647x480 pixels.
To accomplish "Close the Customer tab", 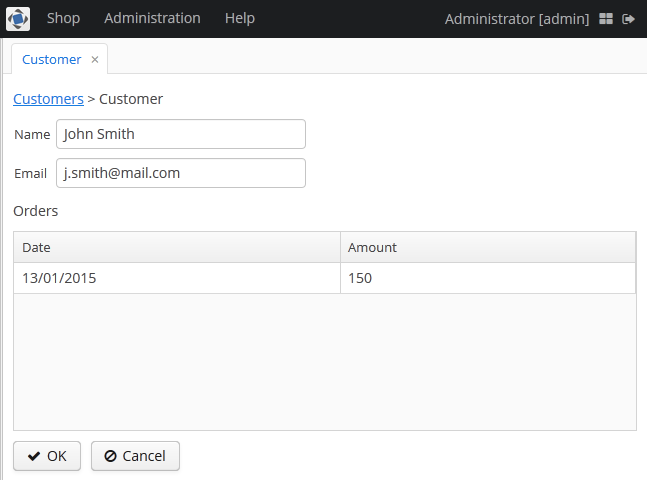I will pyautogui.click(x=95, y=60).
